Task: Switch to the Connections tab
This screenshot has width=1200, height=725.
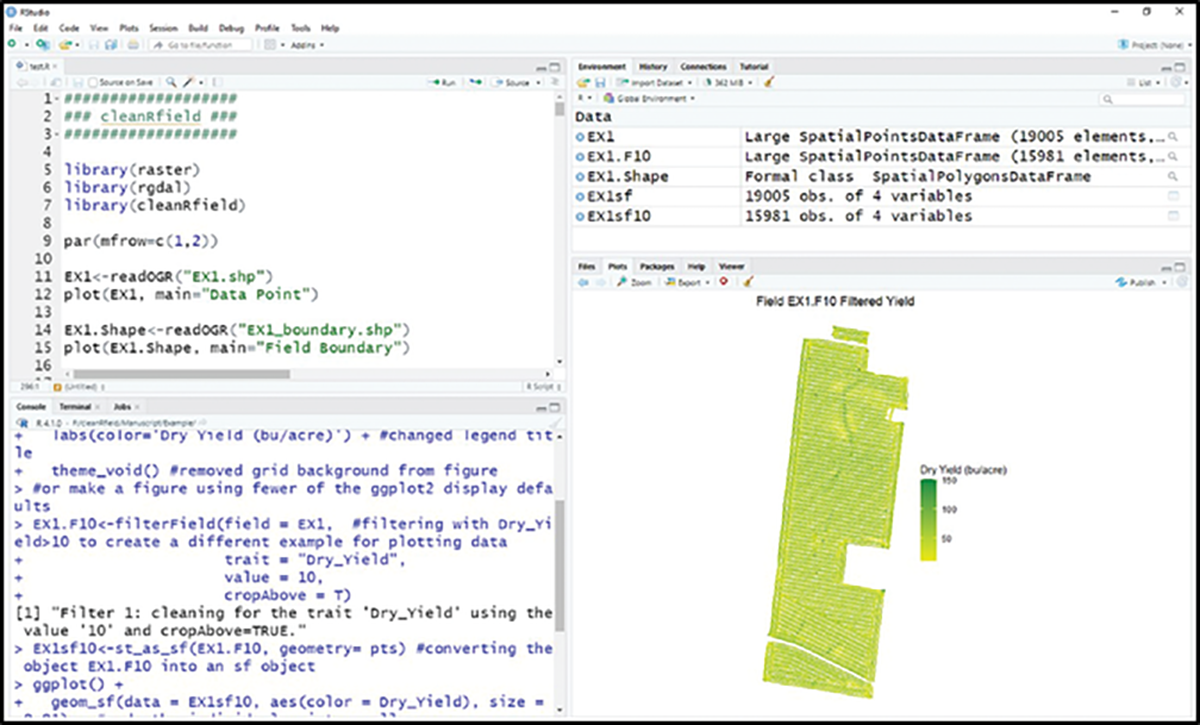Action: 703,67
